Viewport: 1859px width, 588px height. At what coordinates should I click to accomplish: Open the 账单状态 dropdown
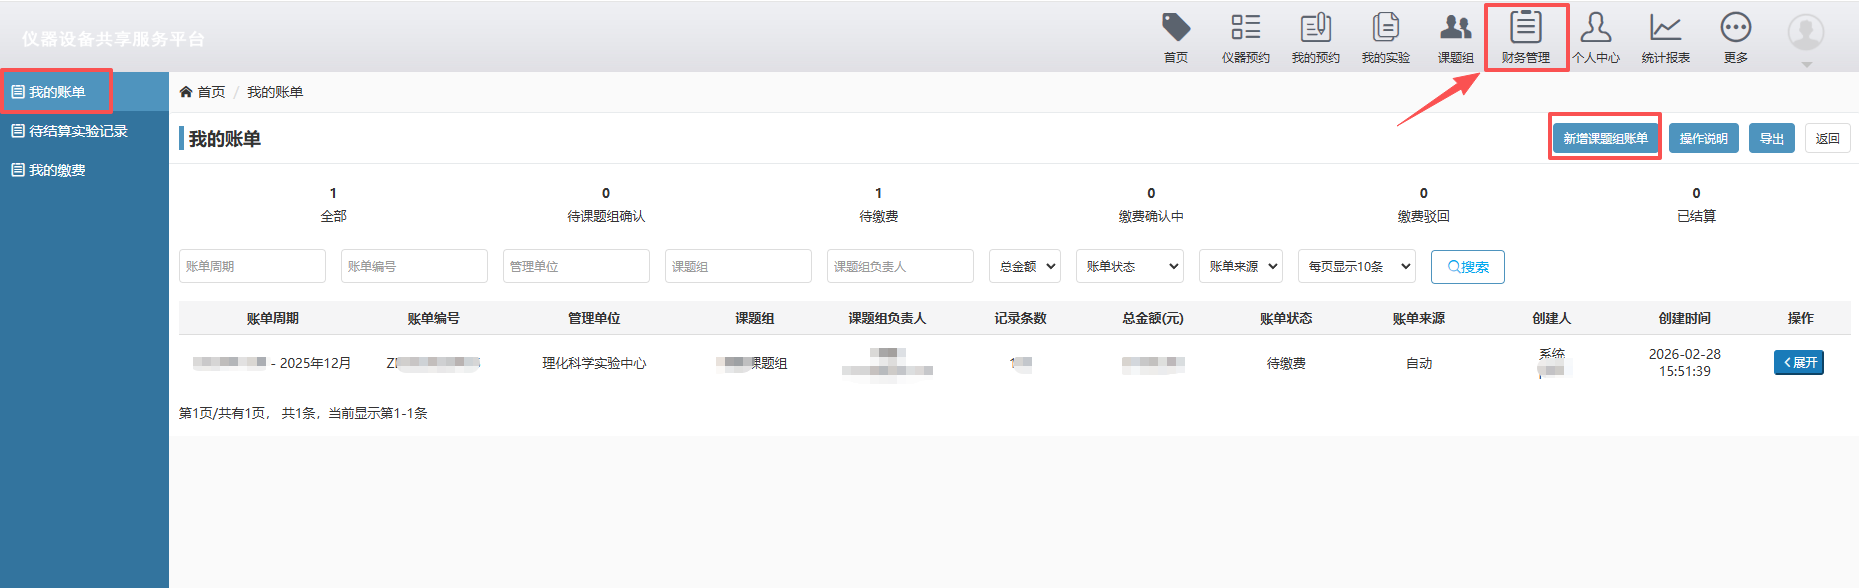coord(1129,266)
